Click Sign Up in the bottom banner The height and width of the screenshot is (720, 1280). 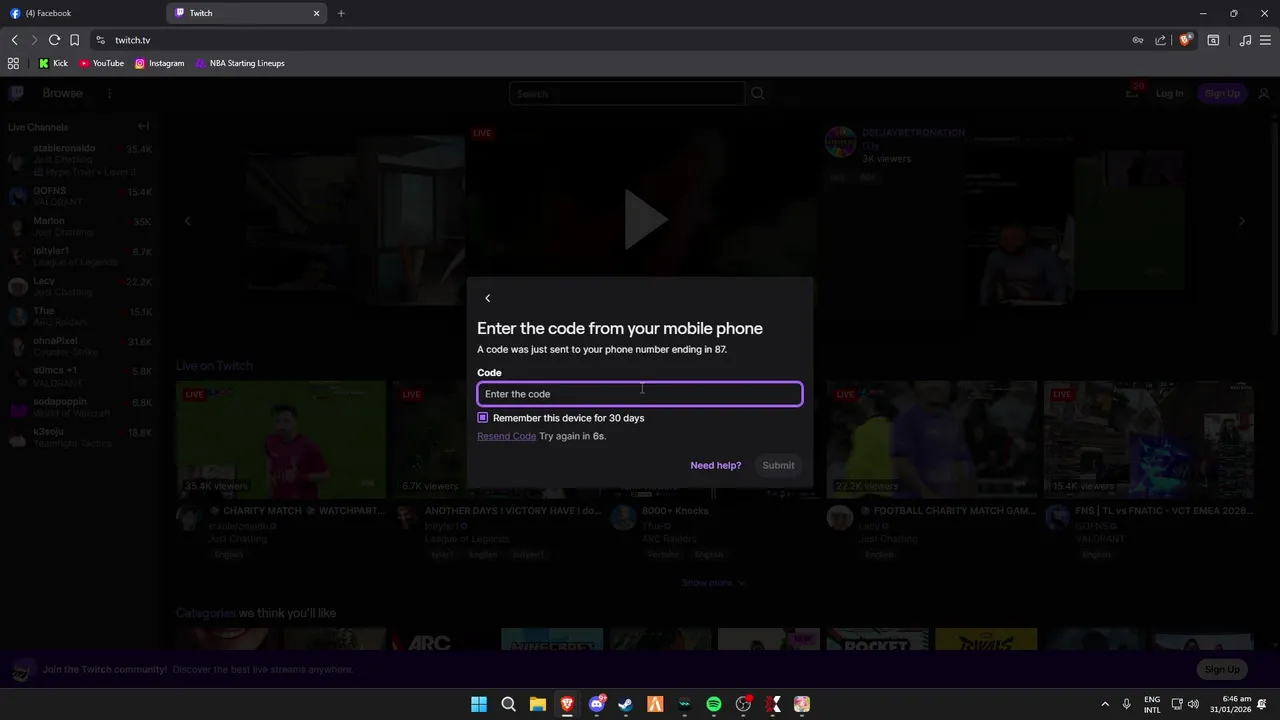coord(1222,669)
